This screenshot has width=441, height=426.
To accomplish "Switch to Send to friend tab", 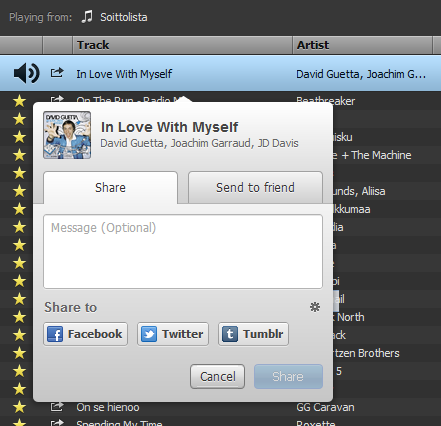I will click(x=255, y=187).
